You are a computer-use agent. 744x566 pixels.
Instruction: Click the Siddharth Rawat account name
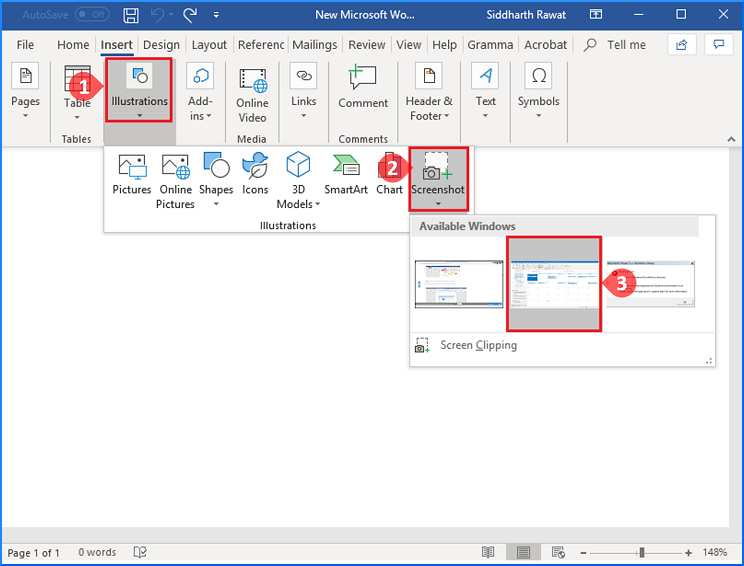point(526,15)
